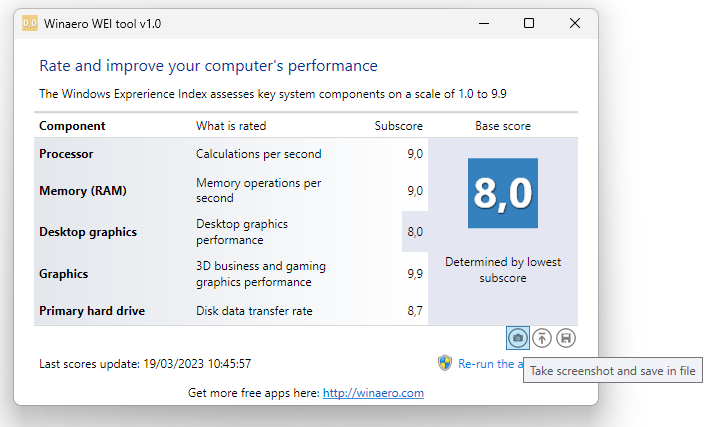
Task: Click the highlighted Desktop graphics subscore 8,0
Action: [414, 232]
